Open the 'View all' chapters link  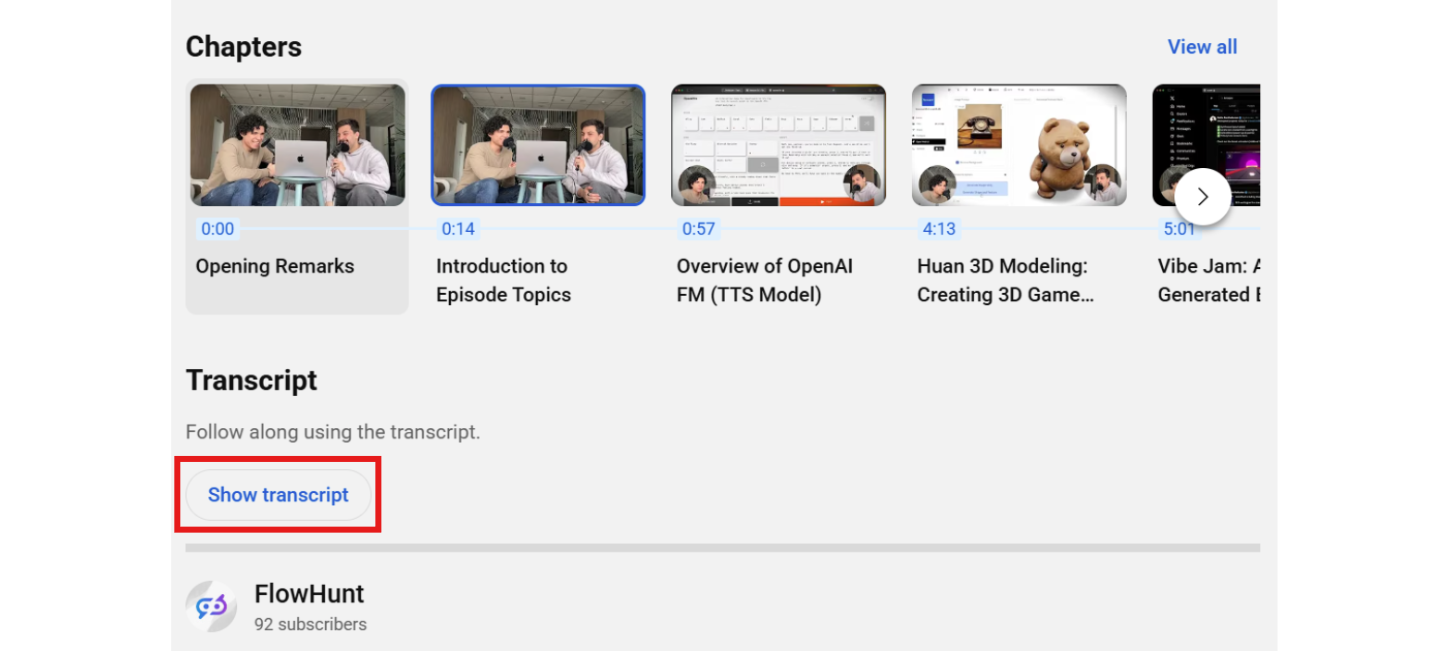click(x=1202, y=46)
